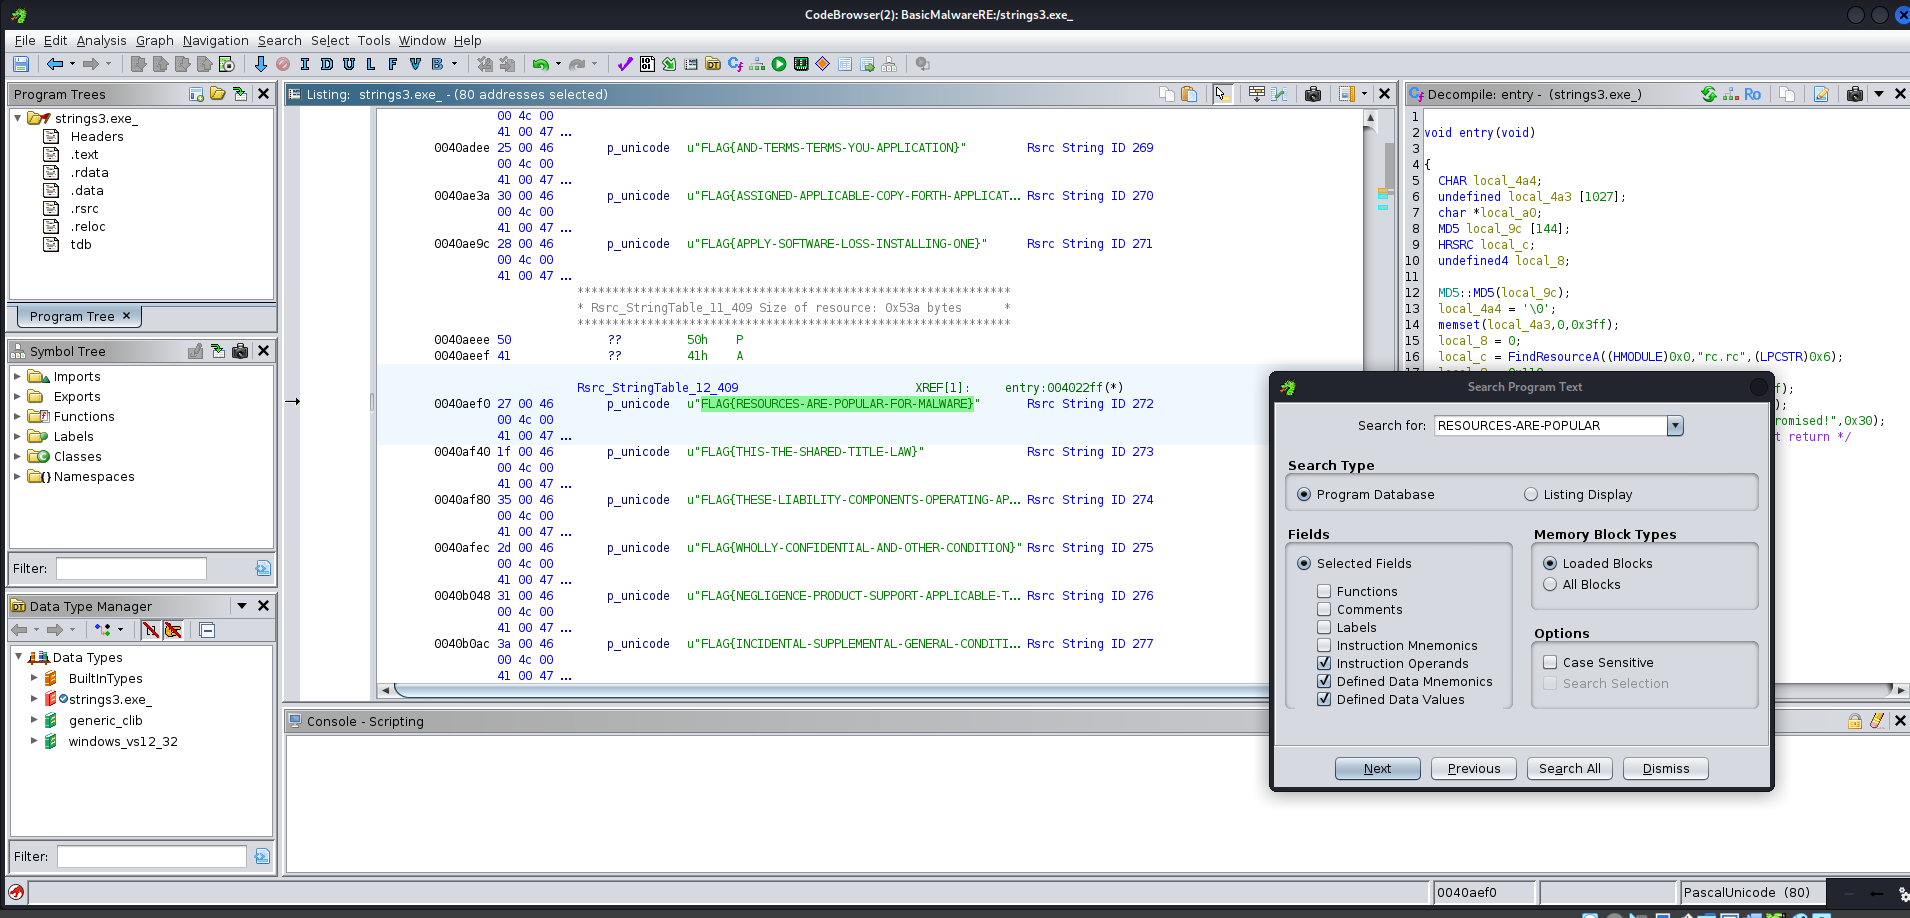Click the Save file icon in toolbar
The image size is (1910, 918).
pyautogui.click(x=21, y=64)
